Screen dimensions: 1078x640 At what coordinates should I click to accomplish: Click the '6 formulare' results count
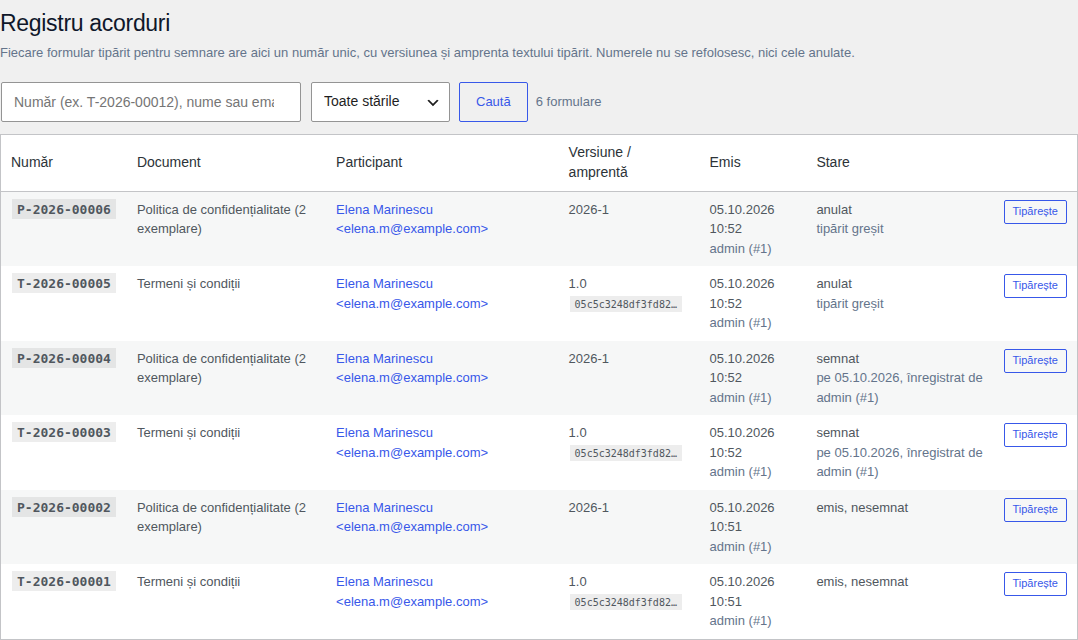click(x=569, y=102)
